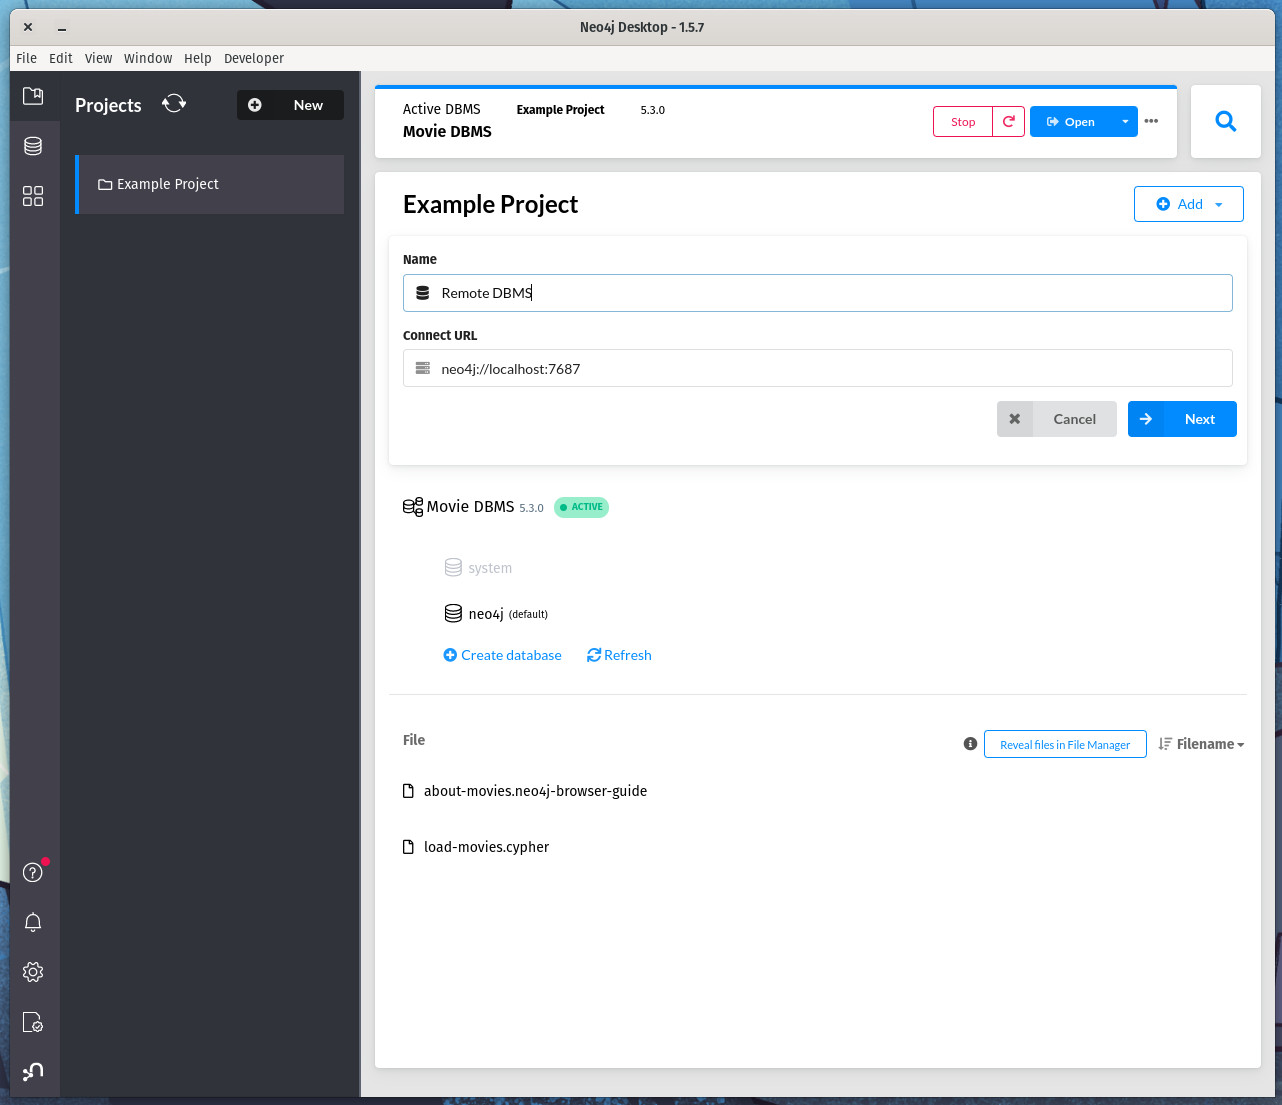This screenshot has width=1282, height=1105.
Task: Open the Filename sort dropdown
Action: (x=1200, y=744)
